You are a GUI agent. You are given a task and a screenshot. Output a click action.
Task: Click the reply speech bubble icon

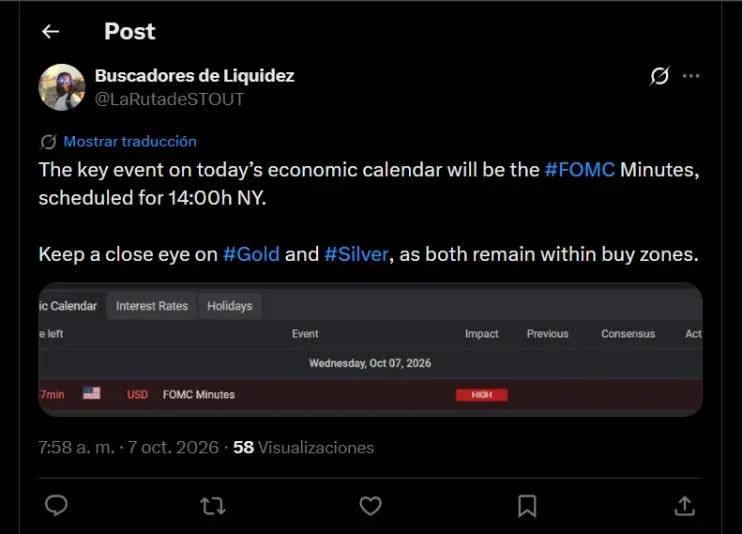[56, 505]
